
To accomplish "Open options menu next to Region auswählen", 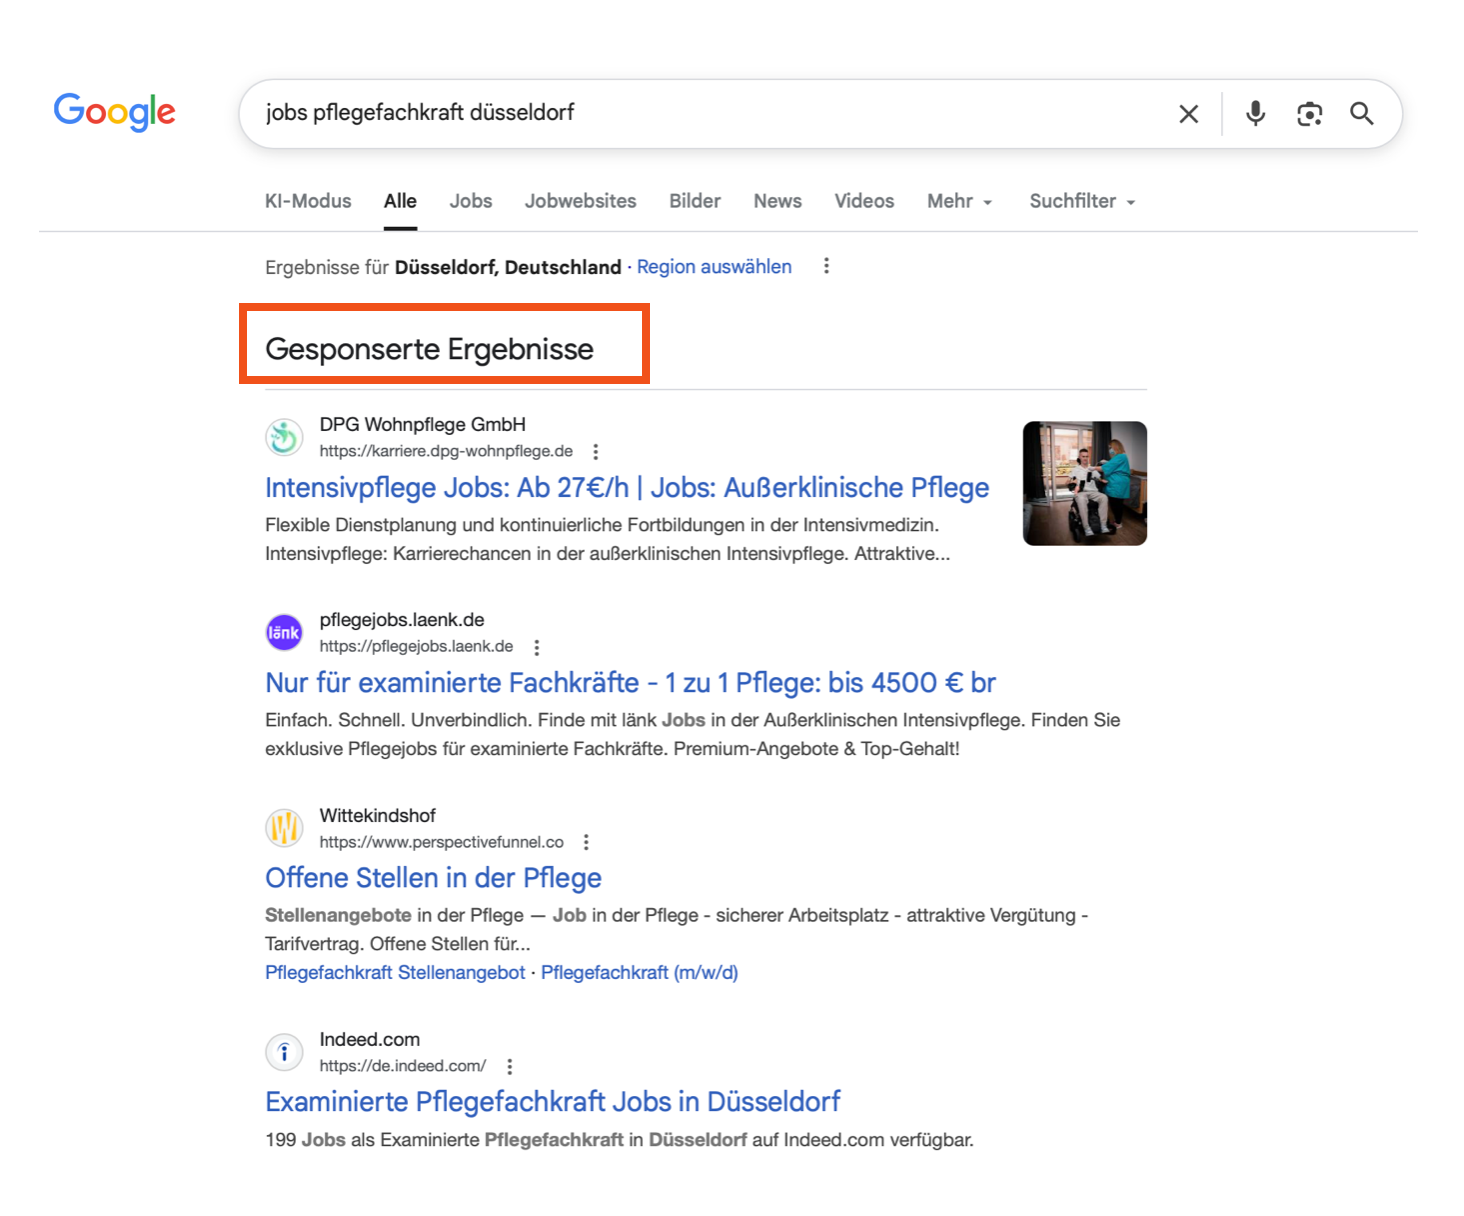I will point(826,266).
